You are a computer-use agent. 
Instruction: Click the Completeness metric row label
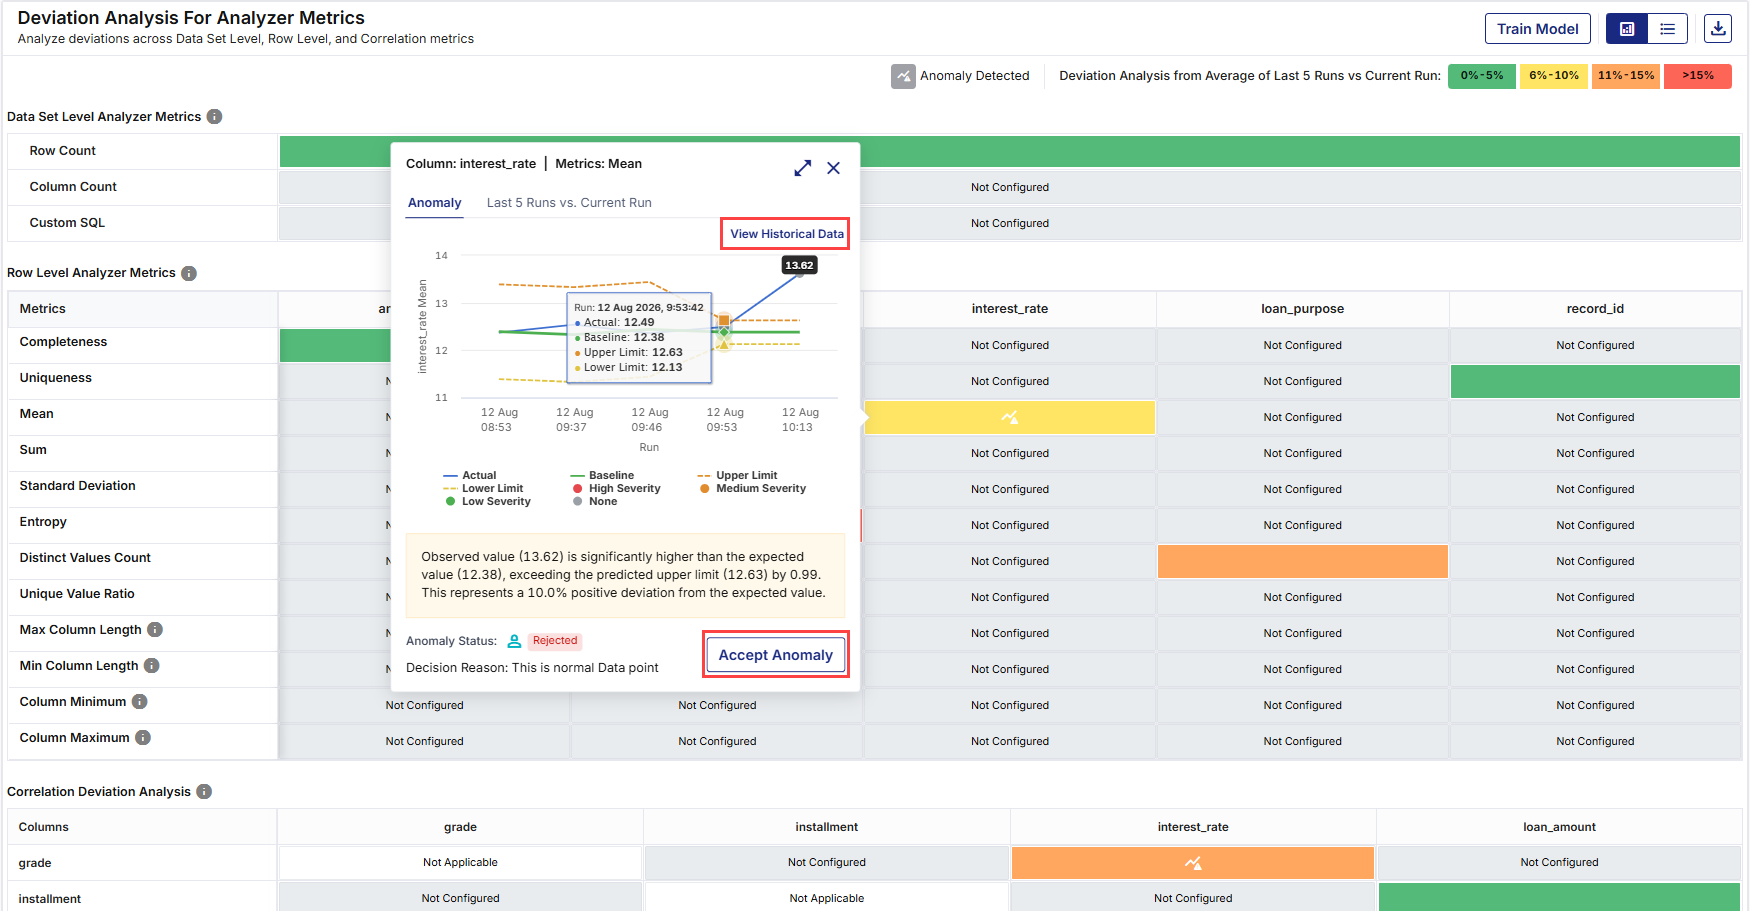[63, 342]
